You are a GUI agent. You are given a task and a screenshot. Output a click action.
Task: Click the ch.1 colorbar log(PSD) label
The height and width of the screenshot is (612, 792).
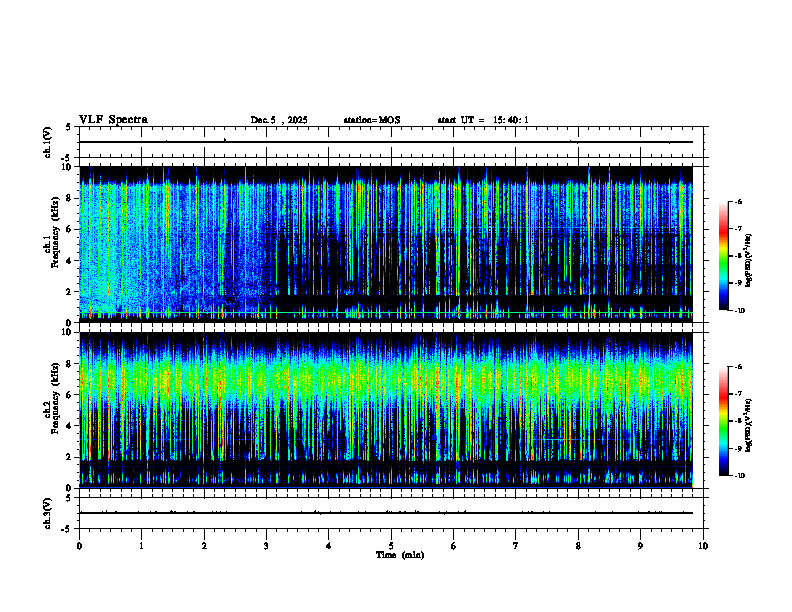pos(749,261)
